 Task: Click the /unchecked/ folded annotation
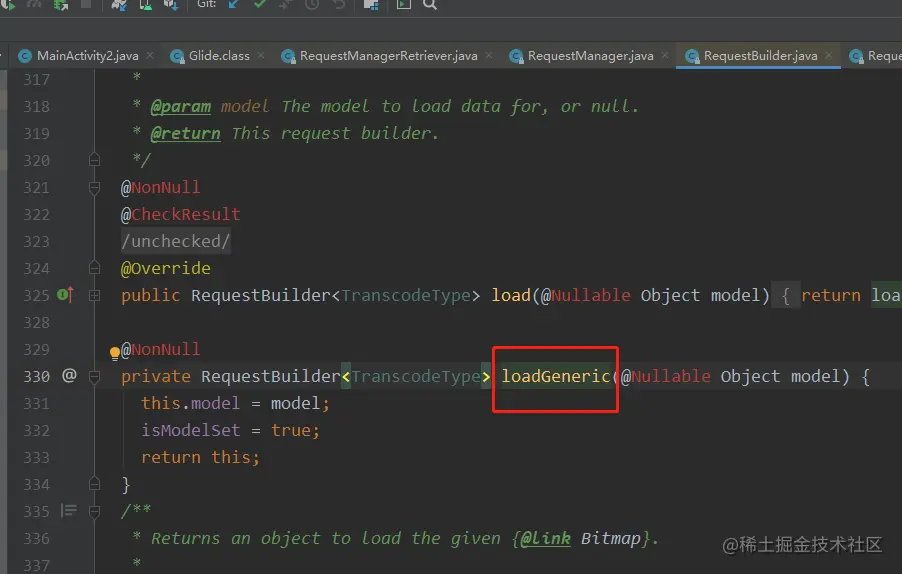(x=175, y=241)
